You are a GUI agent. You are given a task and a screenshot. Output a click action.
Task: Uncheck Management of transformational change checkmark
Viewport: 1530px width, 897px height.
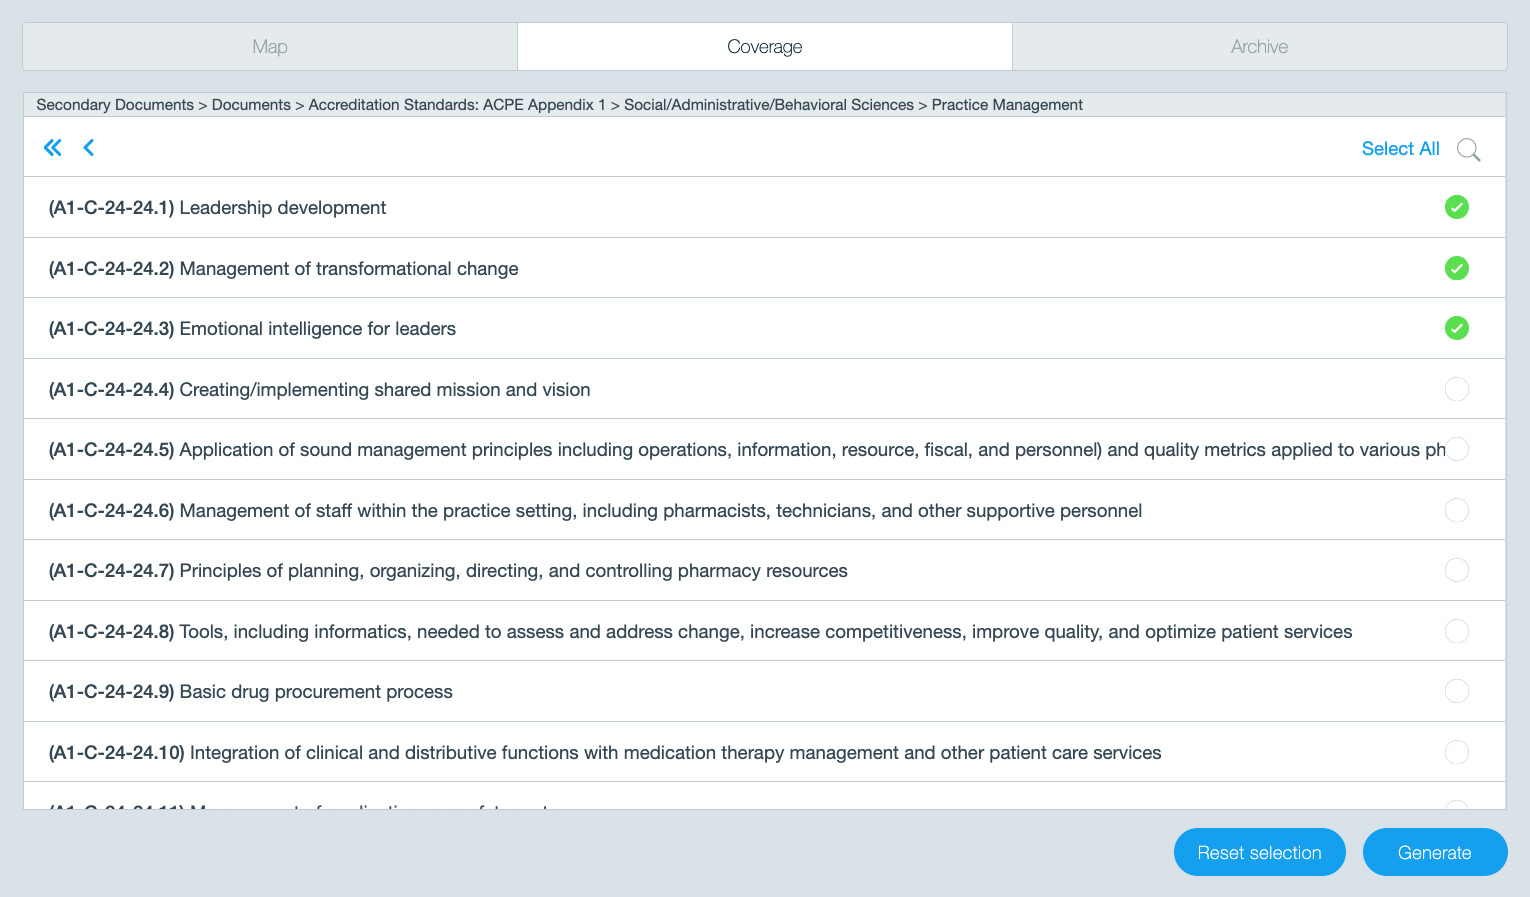coord(1457,268)
